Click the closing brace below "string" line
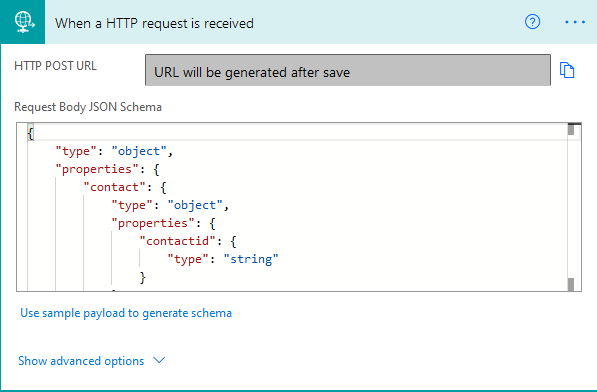This screenshot has height=392, width=597. (x=143, y=277)
